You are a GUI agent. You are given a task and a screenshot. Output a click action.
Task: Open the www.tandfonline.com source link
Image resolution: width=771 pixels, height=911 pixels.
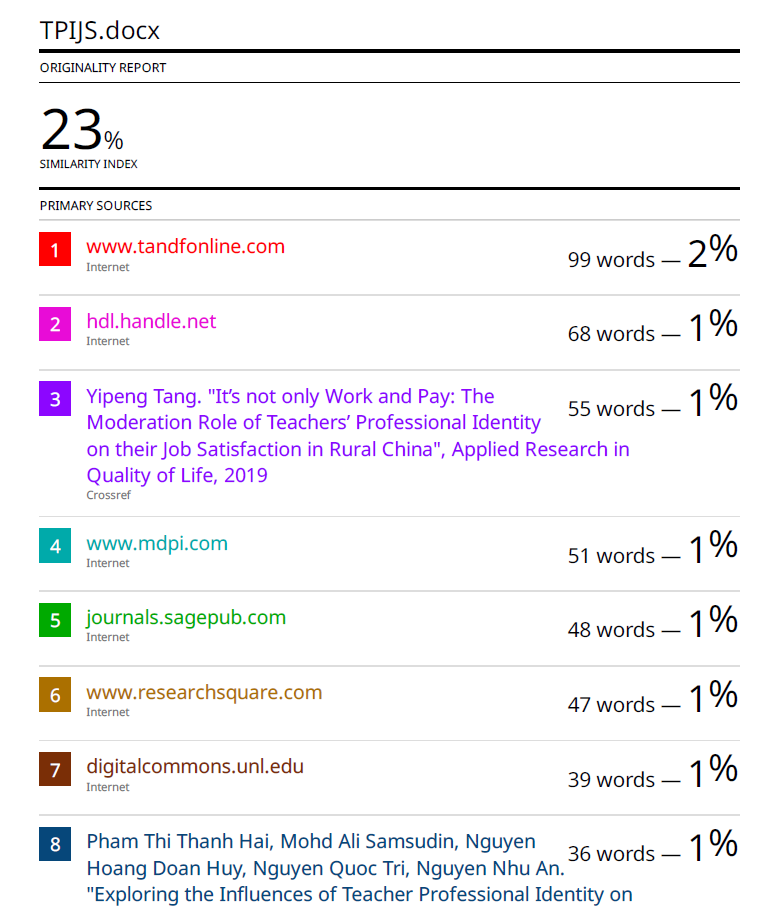[x=185, y=246]
